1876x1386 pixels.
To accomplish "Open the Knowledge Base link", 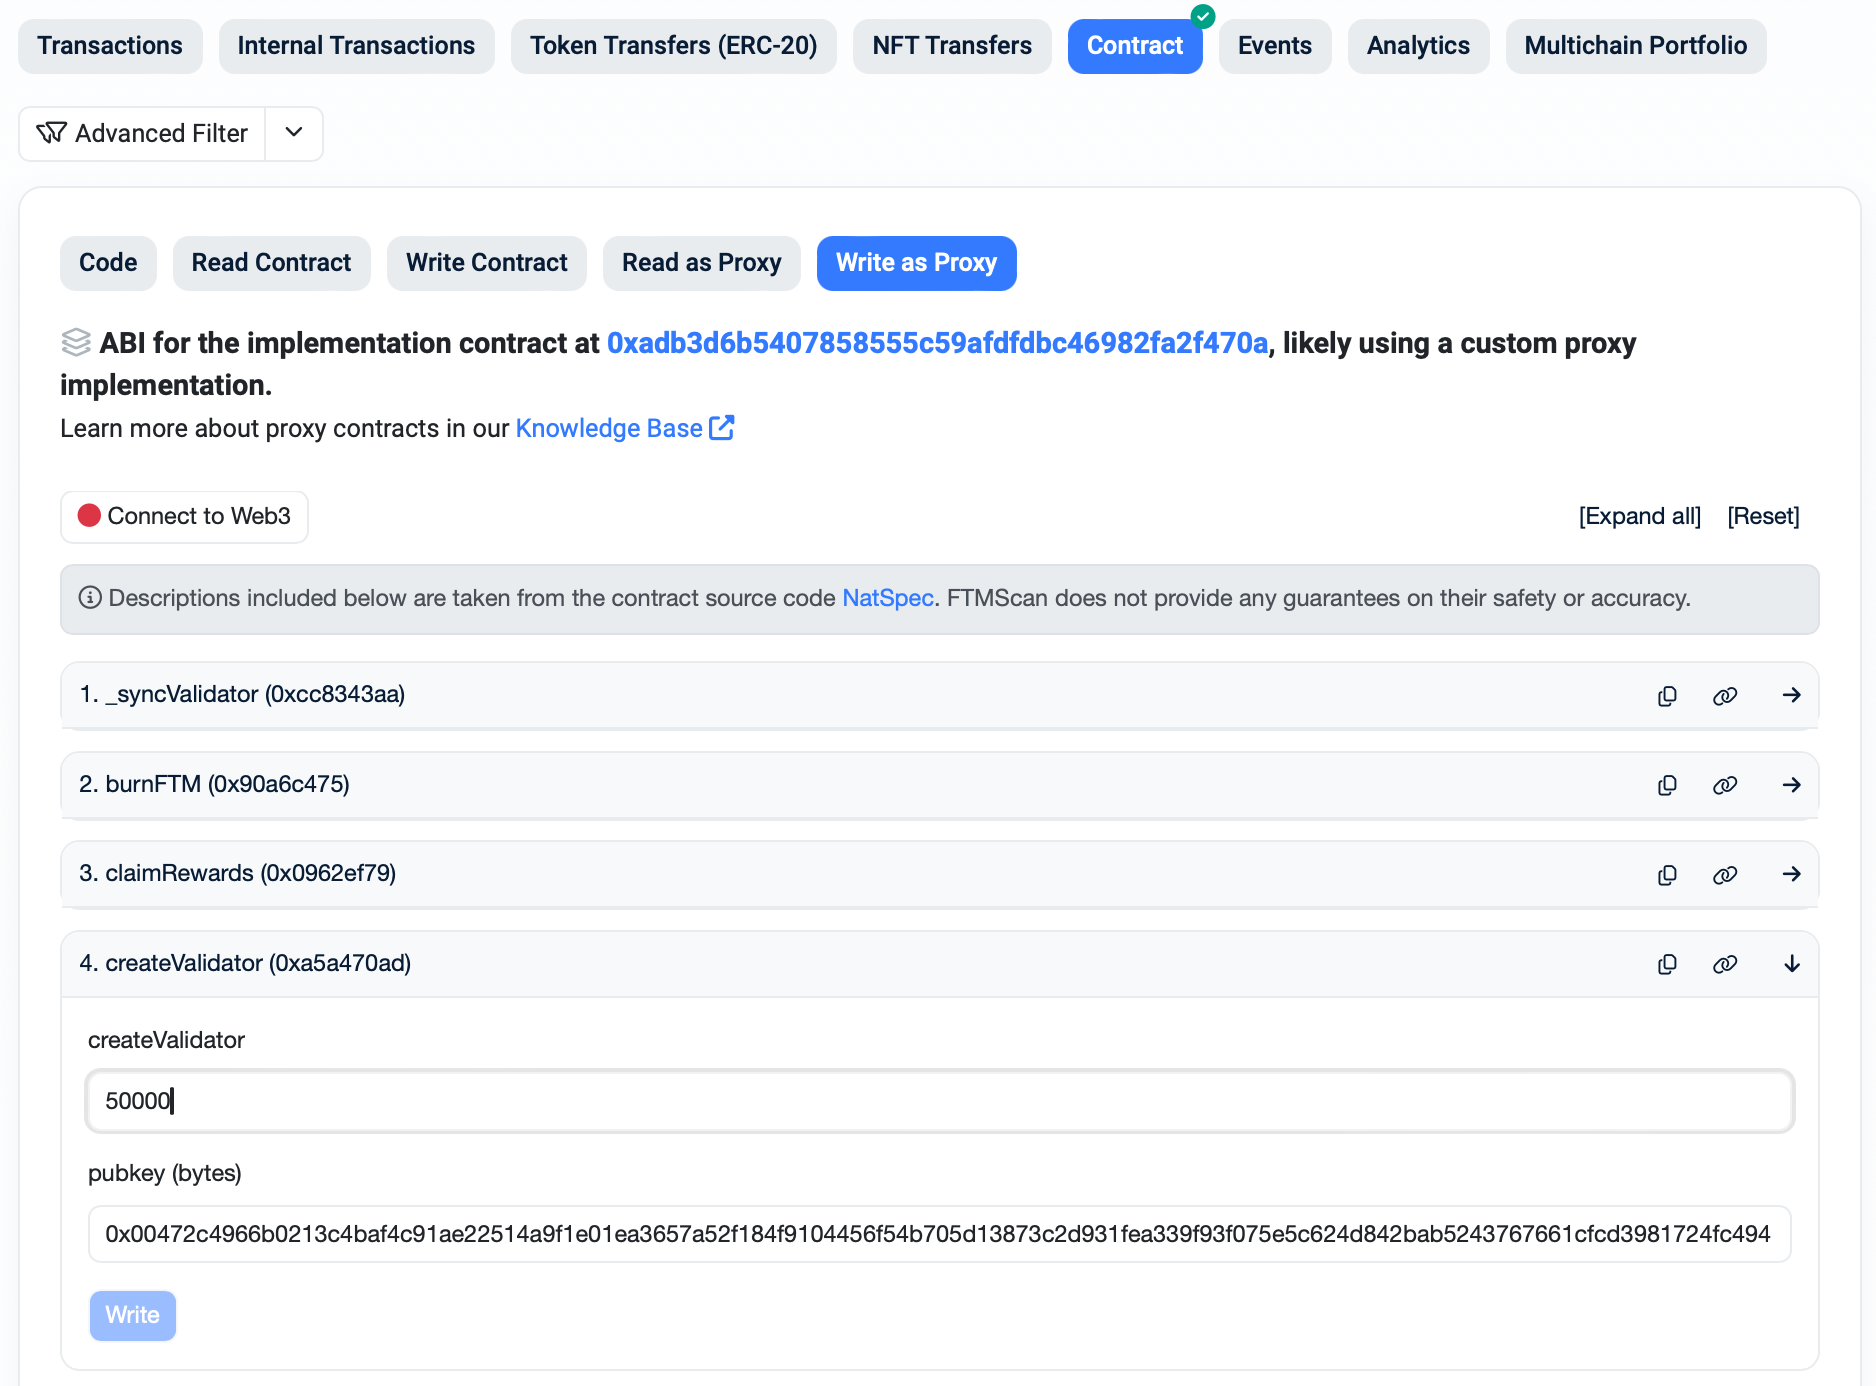I will (624, 428).
